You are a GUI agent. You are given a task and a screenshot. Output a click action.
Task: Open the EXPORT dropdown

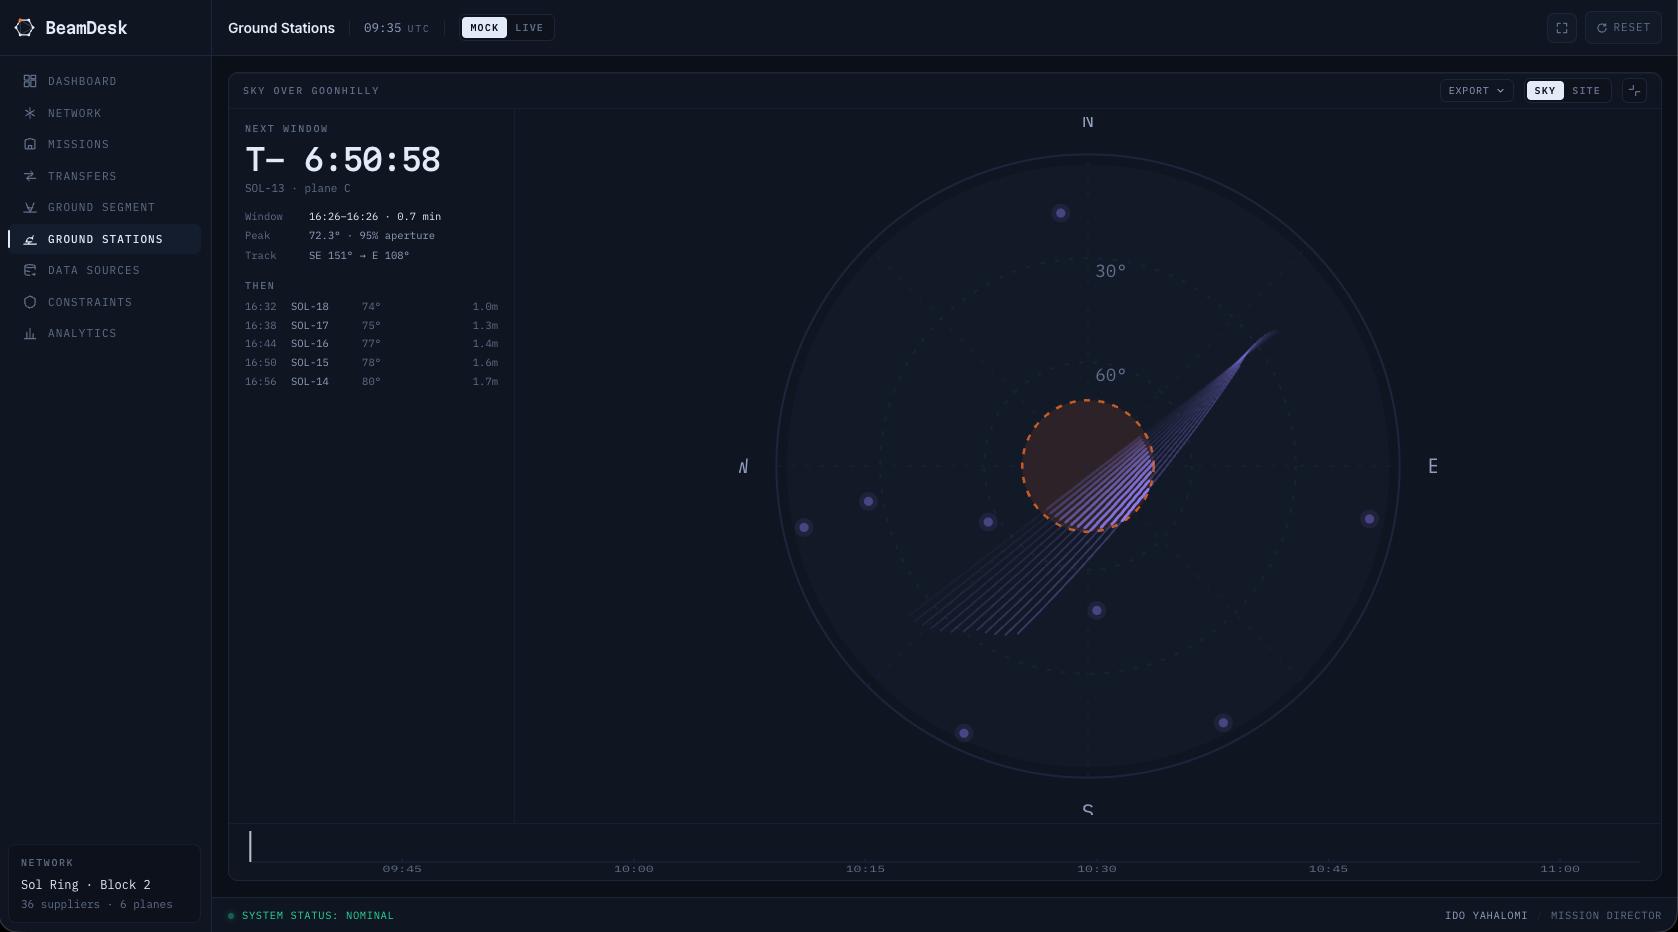click(1476, 91)
